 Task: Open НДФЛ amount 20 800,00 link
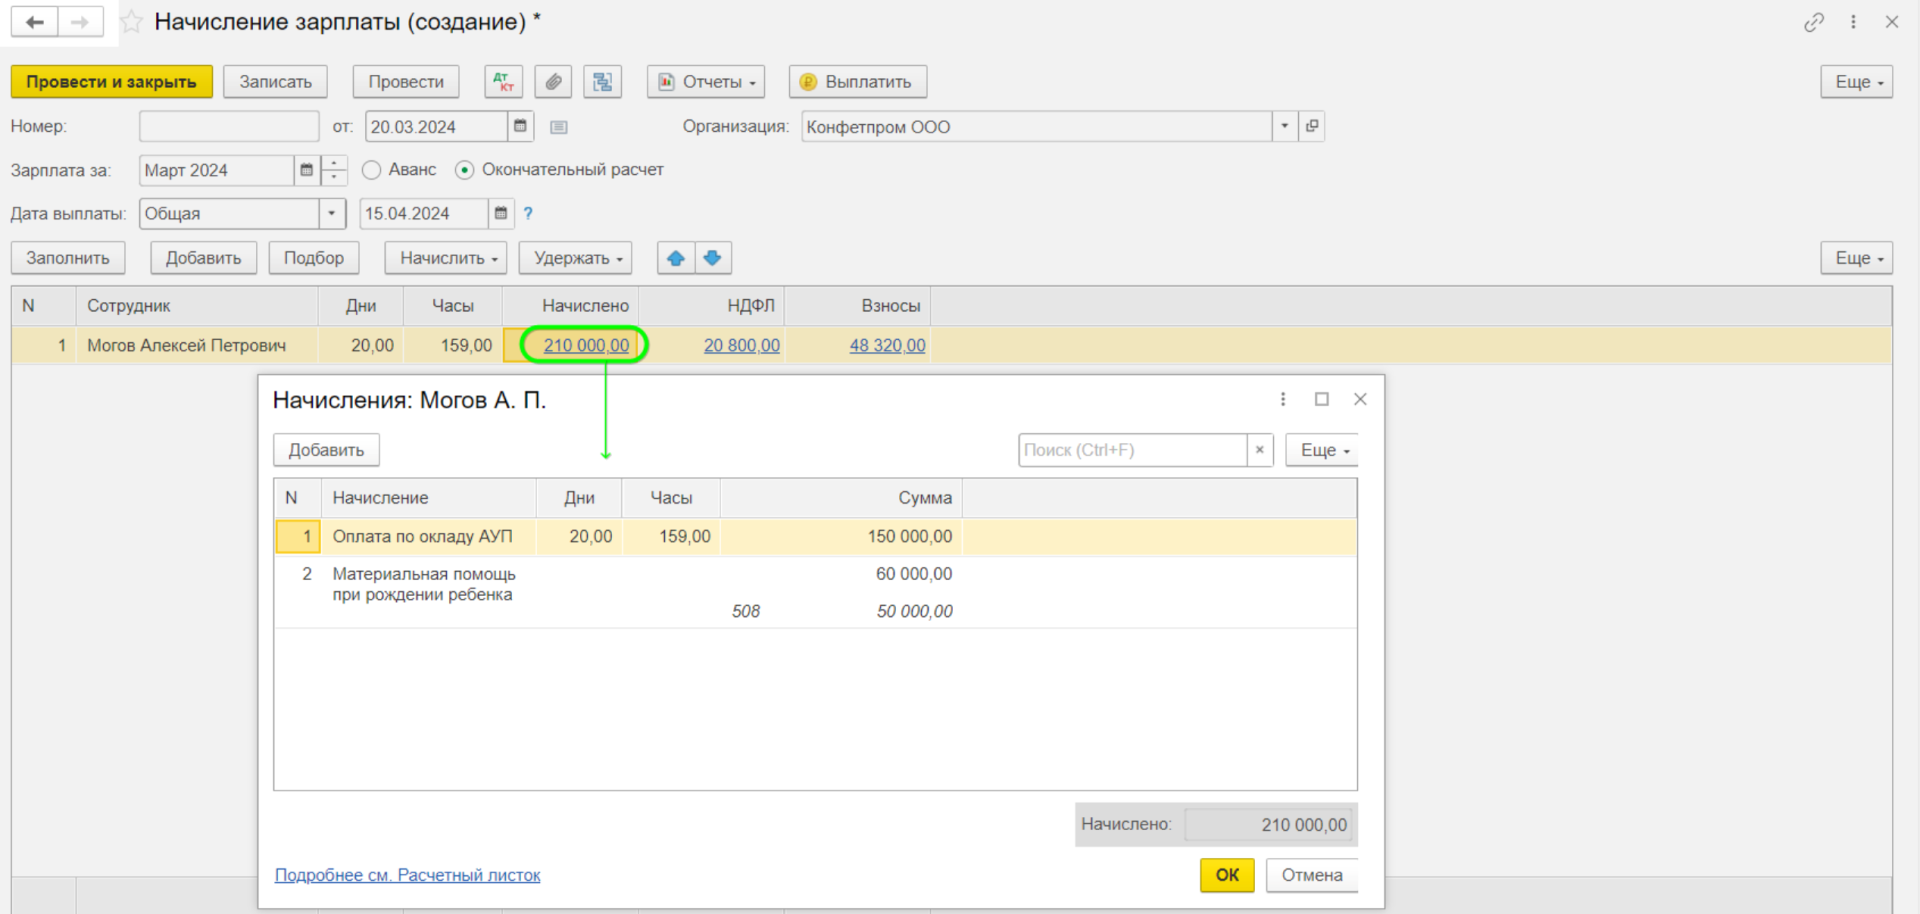coord(742,345)
